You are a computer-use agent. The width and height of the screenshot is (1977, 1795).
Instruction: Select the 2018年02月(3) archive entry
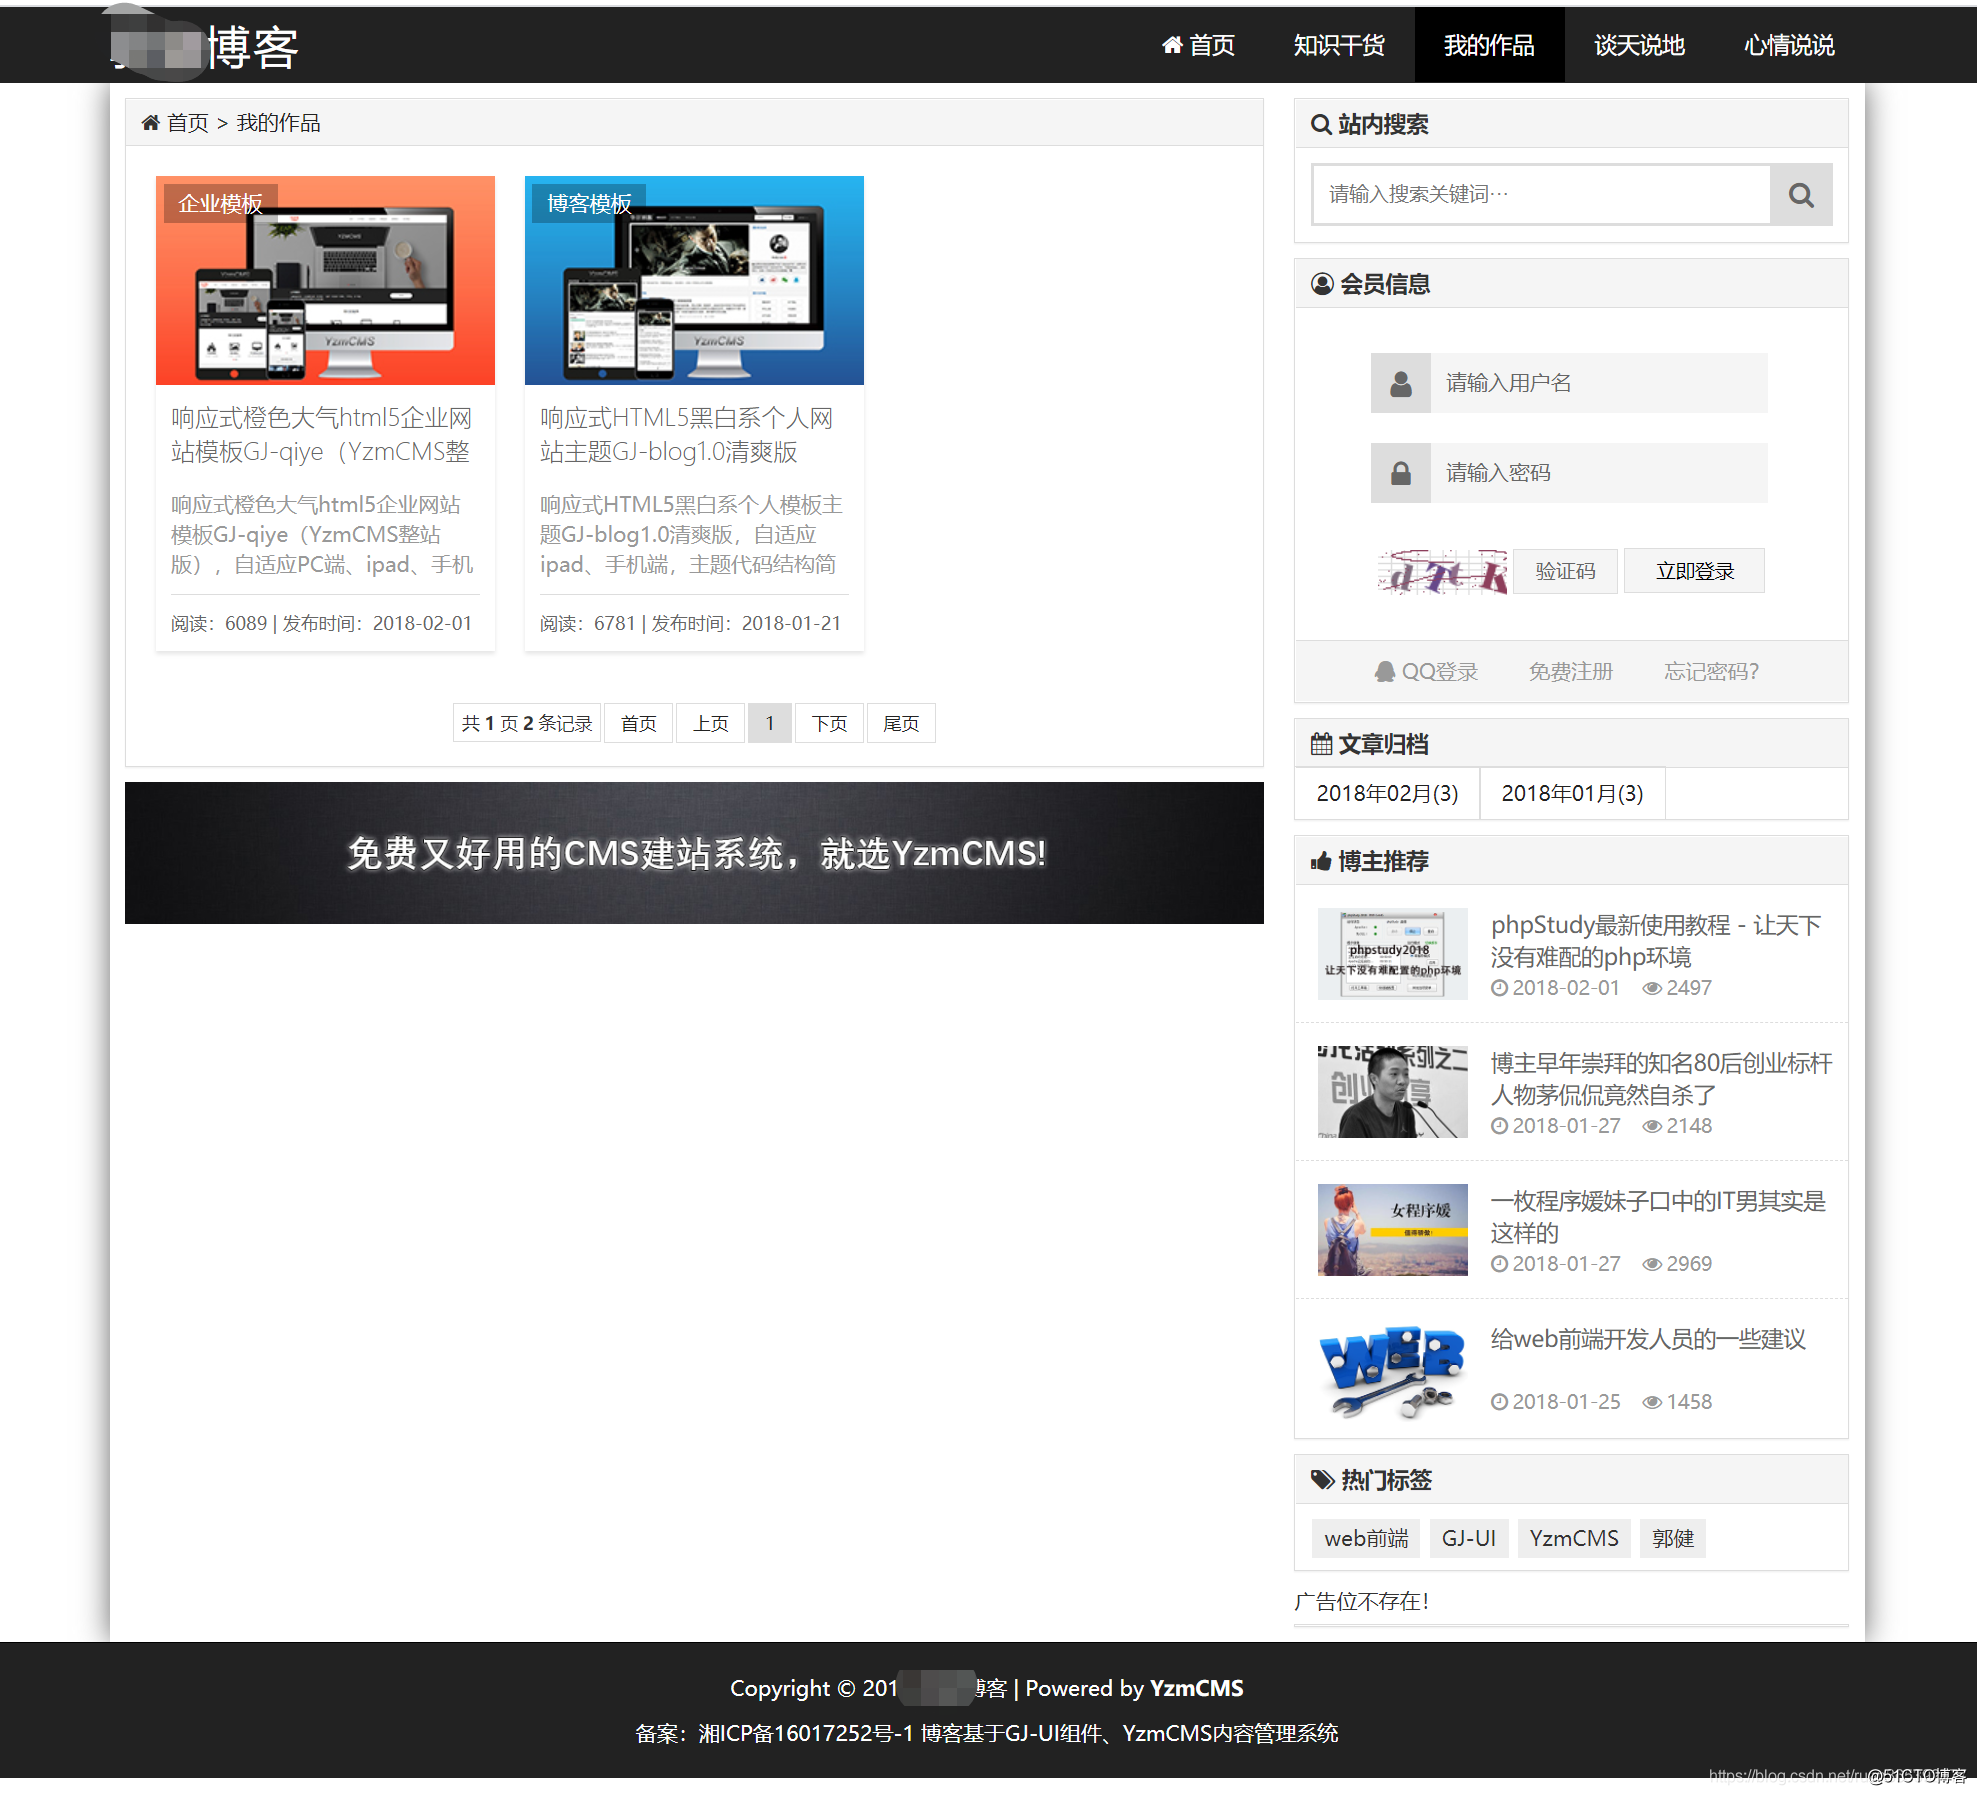click(1386, 794)
